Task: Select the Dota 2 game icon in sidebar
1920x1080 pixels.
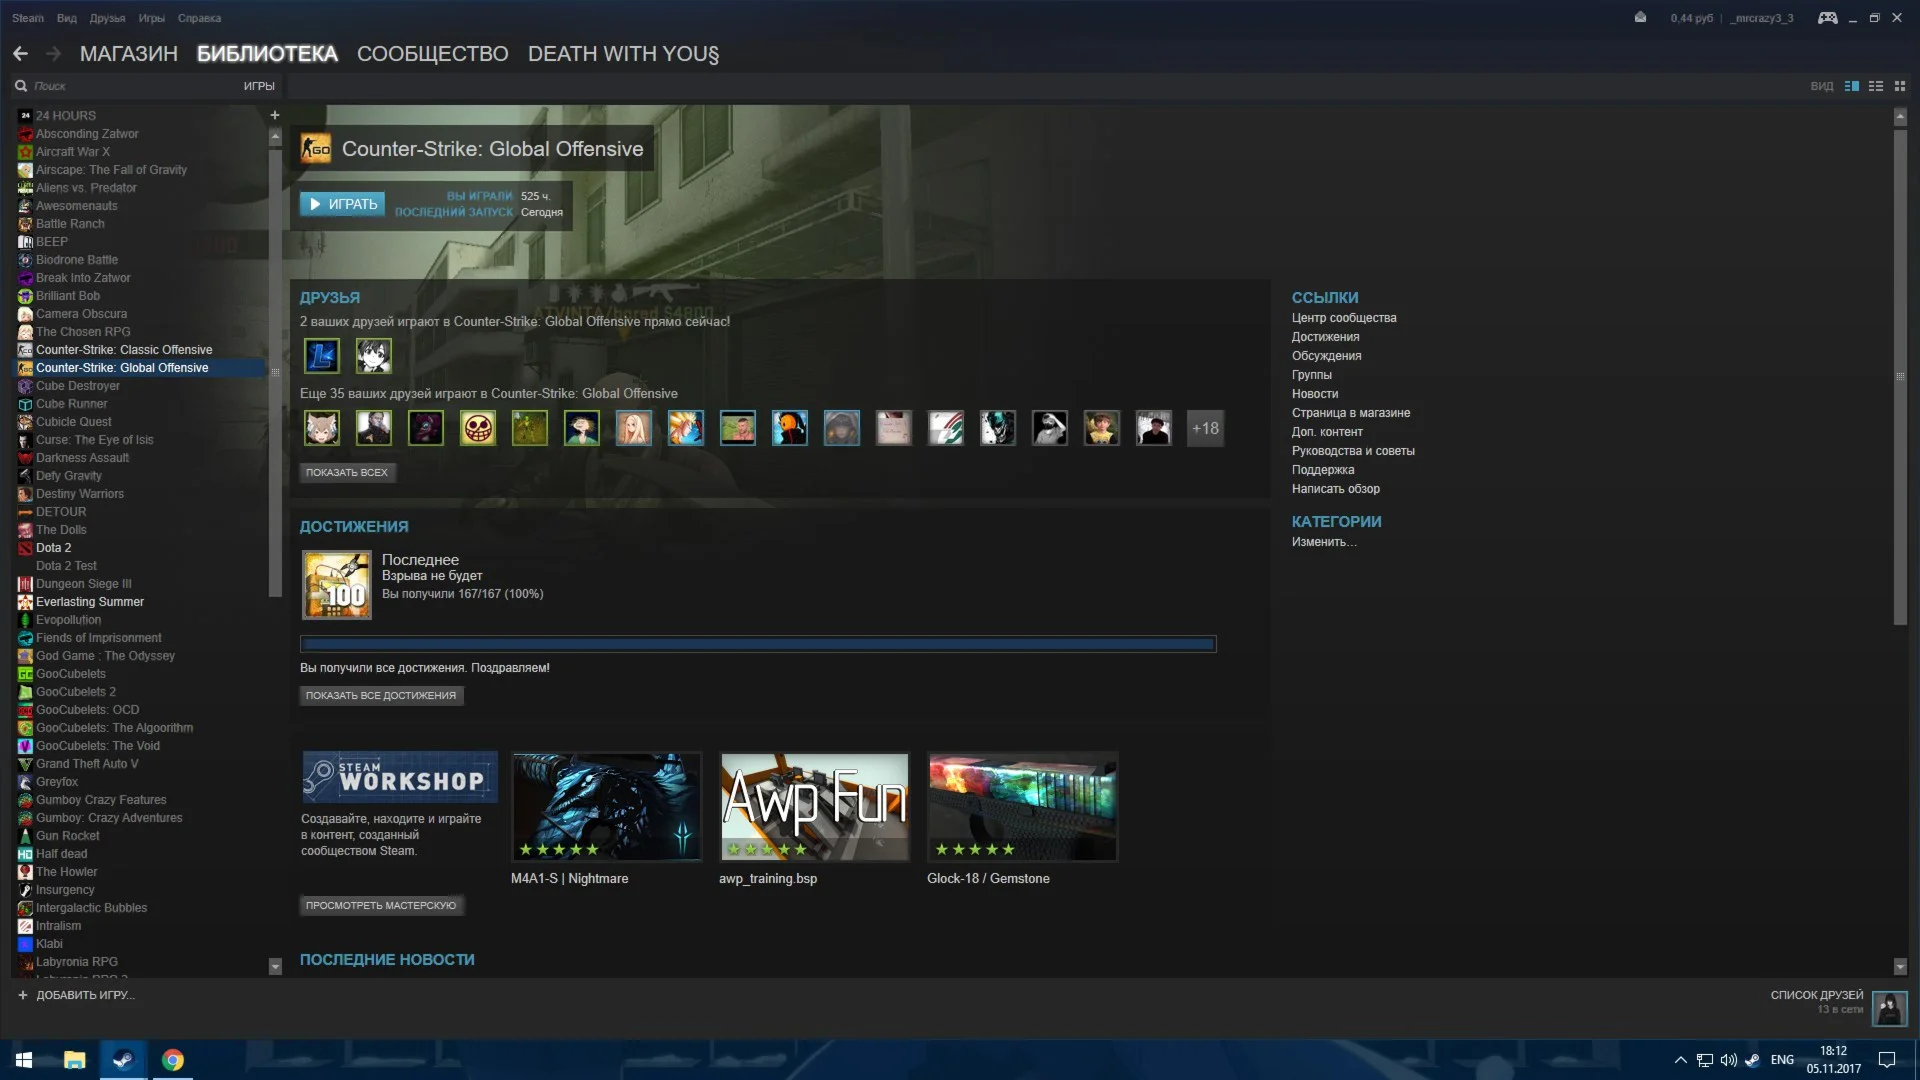Action: pyautogui.click(x=25, y=548)
